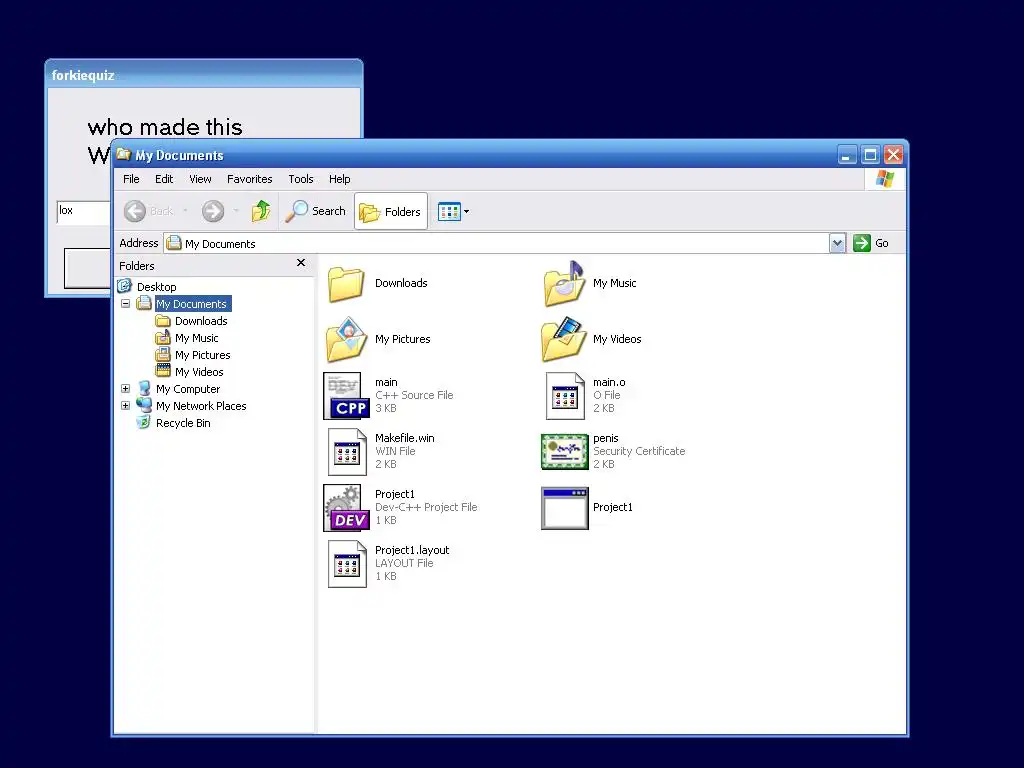Expand the Address bar dropdown
The image size is (1024, 768).
click(837, 244)
